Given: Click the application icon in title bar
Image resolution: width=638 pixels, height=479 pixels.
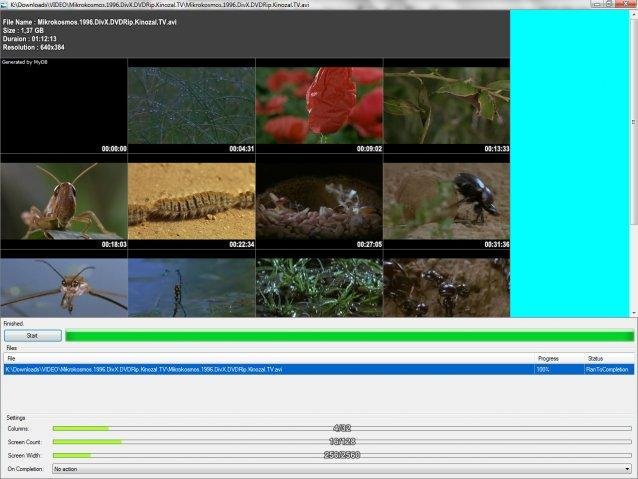Looking at the screenshot, I should point(4,4).
